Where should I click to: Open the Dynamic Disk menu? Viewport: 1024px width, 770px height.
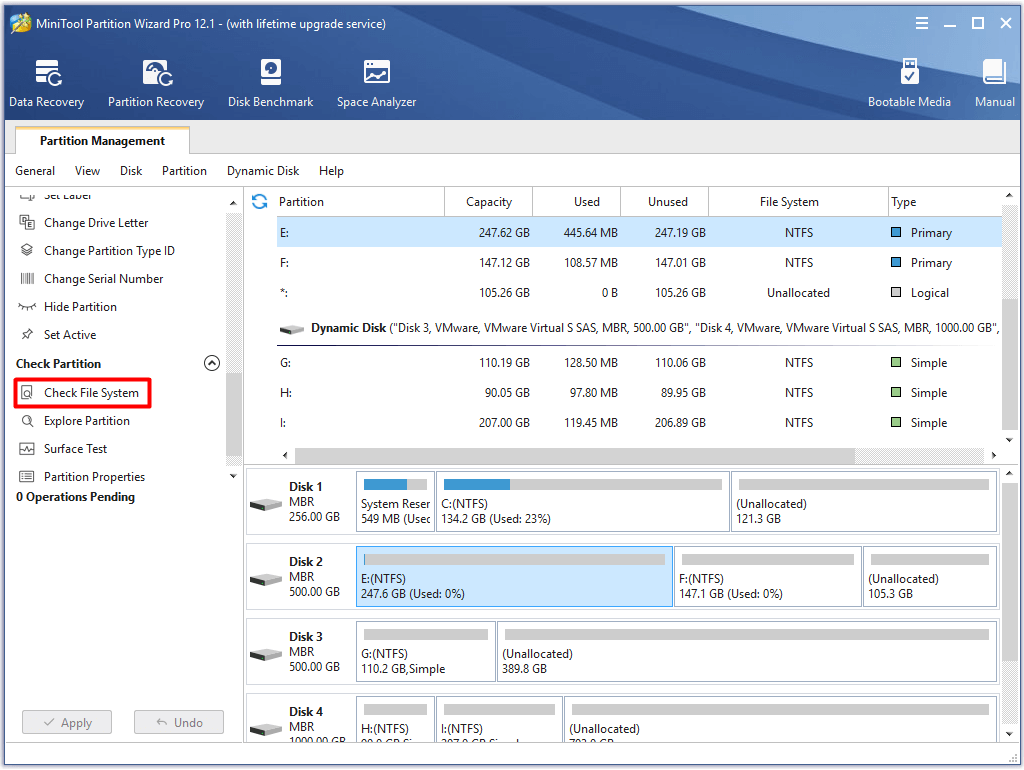[x=263, y=171]
